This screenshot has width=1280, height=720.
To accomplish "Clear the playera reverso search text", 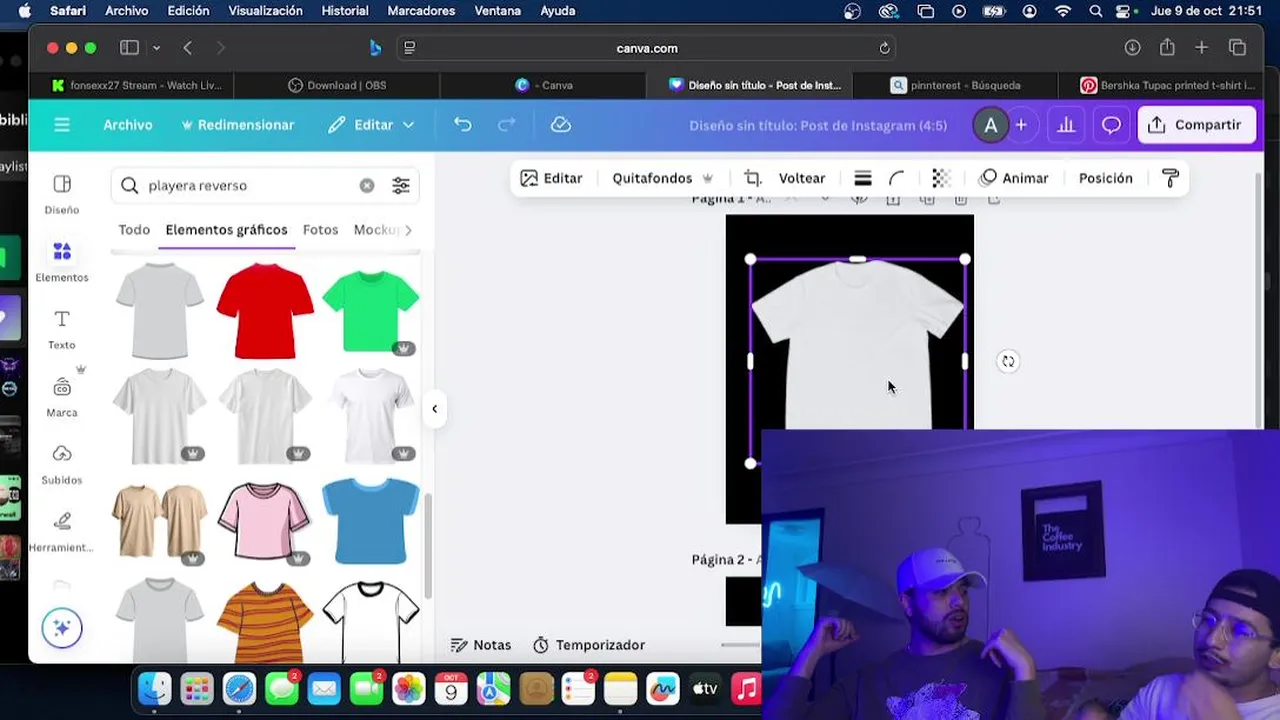I will tap(367, 185).
